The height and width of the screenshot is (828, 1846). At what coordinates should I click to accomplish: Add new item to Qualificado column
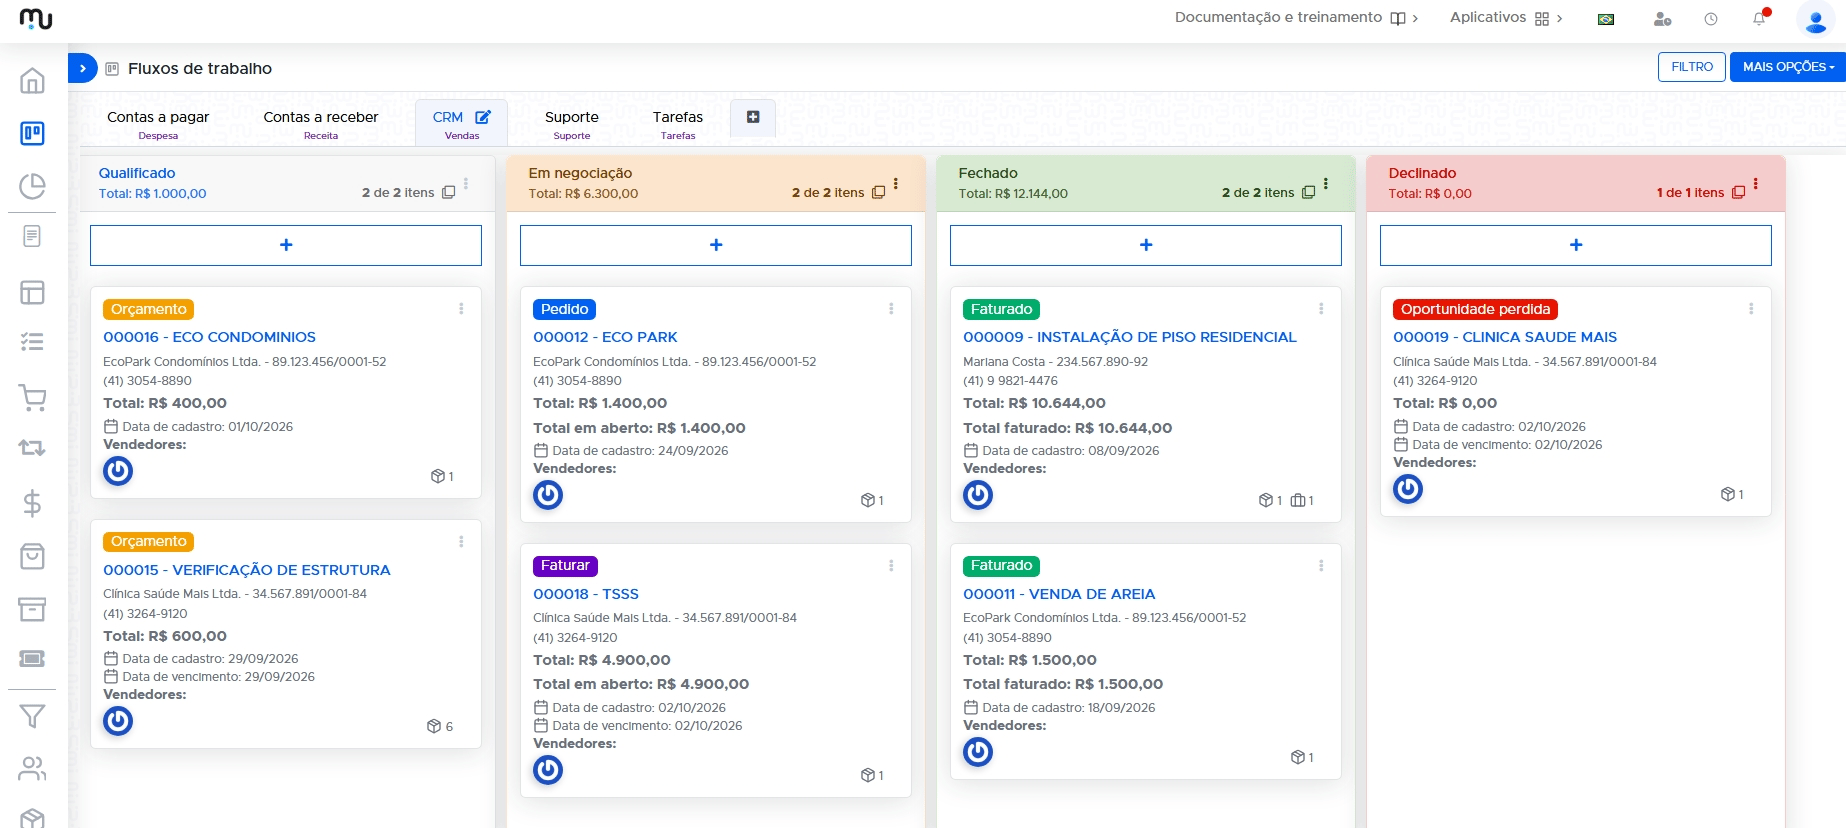tap(286, 245)
